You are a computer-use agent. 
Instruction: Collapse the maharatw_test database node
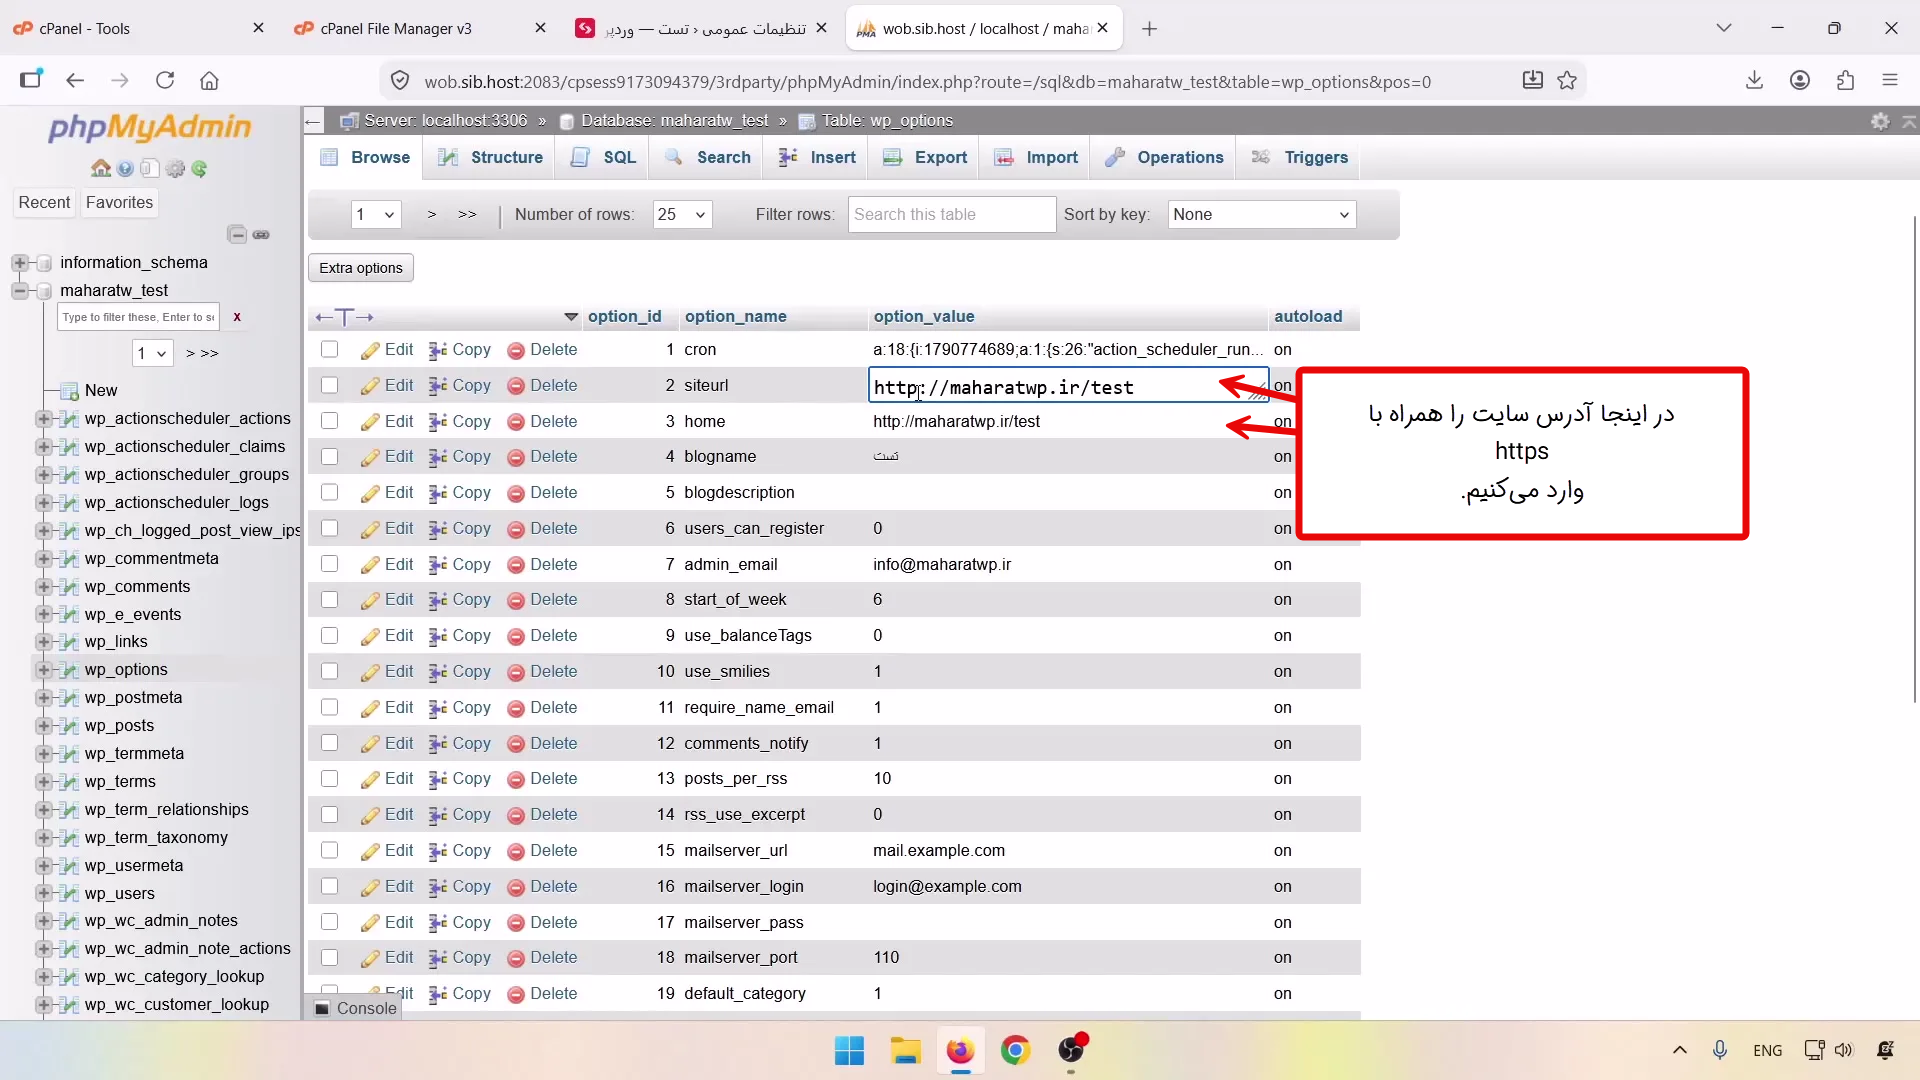19,291
